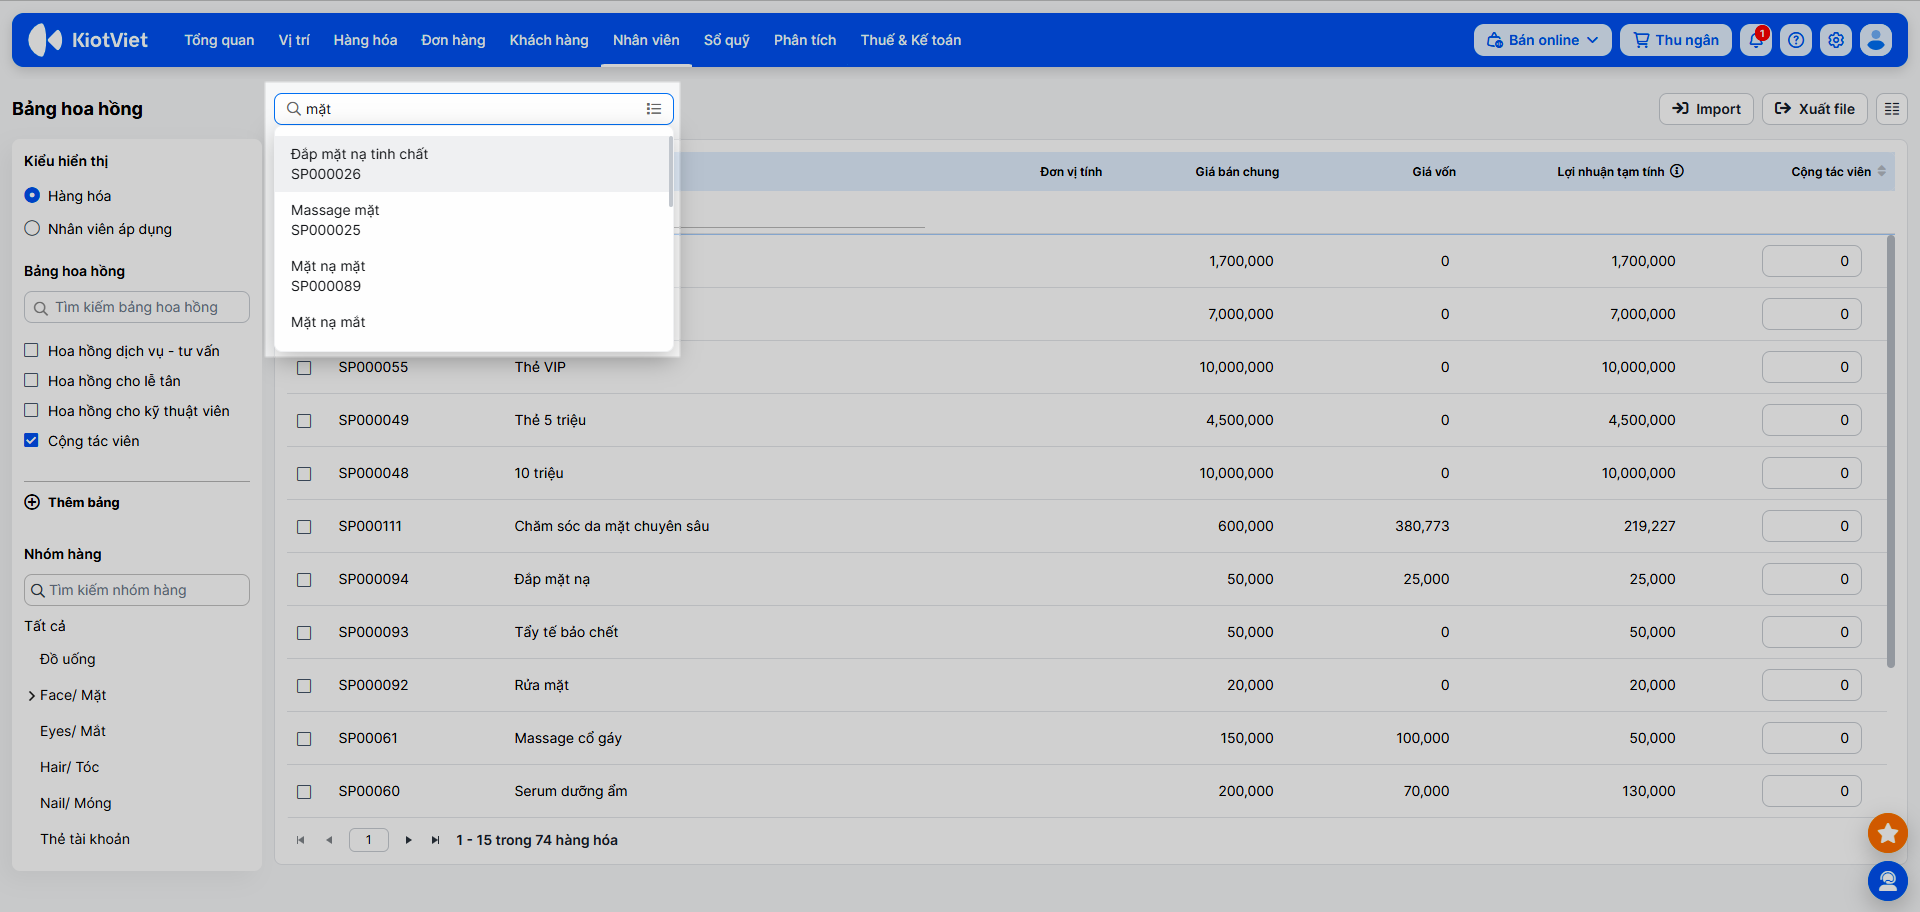Open the Bán online dropdown
This screenshot has width=1920, height=912.
1542,40
